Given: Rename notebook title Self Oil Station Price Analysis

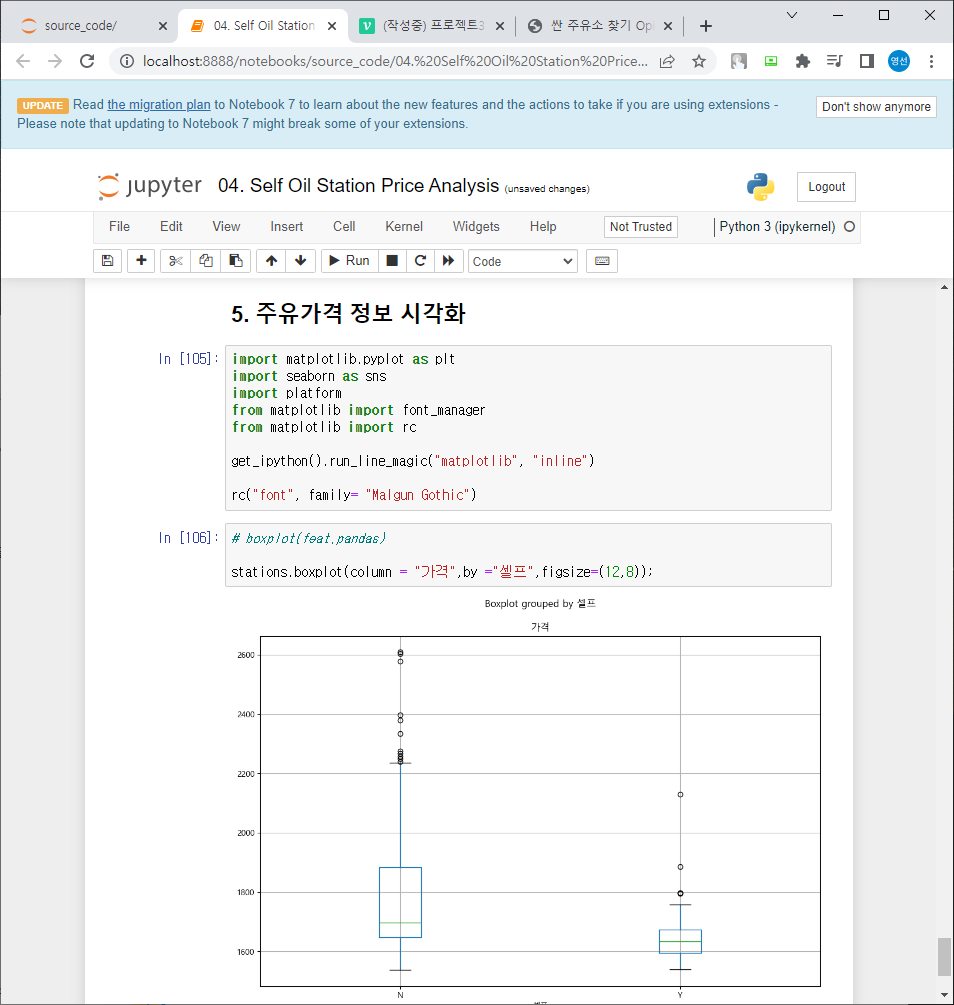Looking at the screenshot, I should coord(358,186).
